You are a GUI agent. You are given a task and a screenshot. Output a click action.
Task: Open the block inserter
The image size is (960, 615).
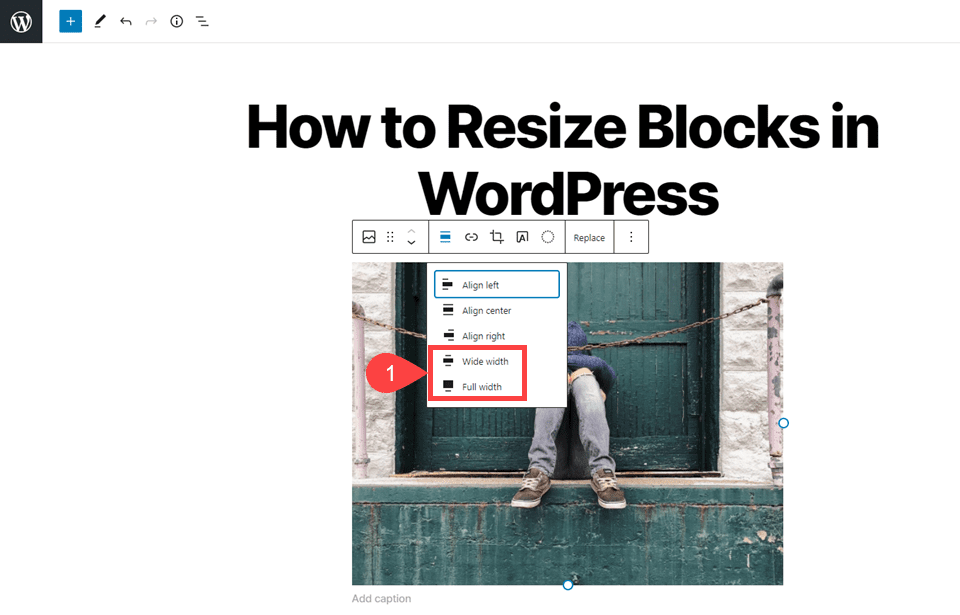tap(69, 21)
